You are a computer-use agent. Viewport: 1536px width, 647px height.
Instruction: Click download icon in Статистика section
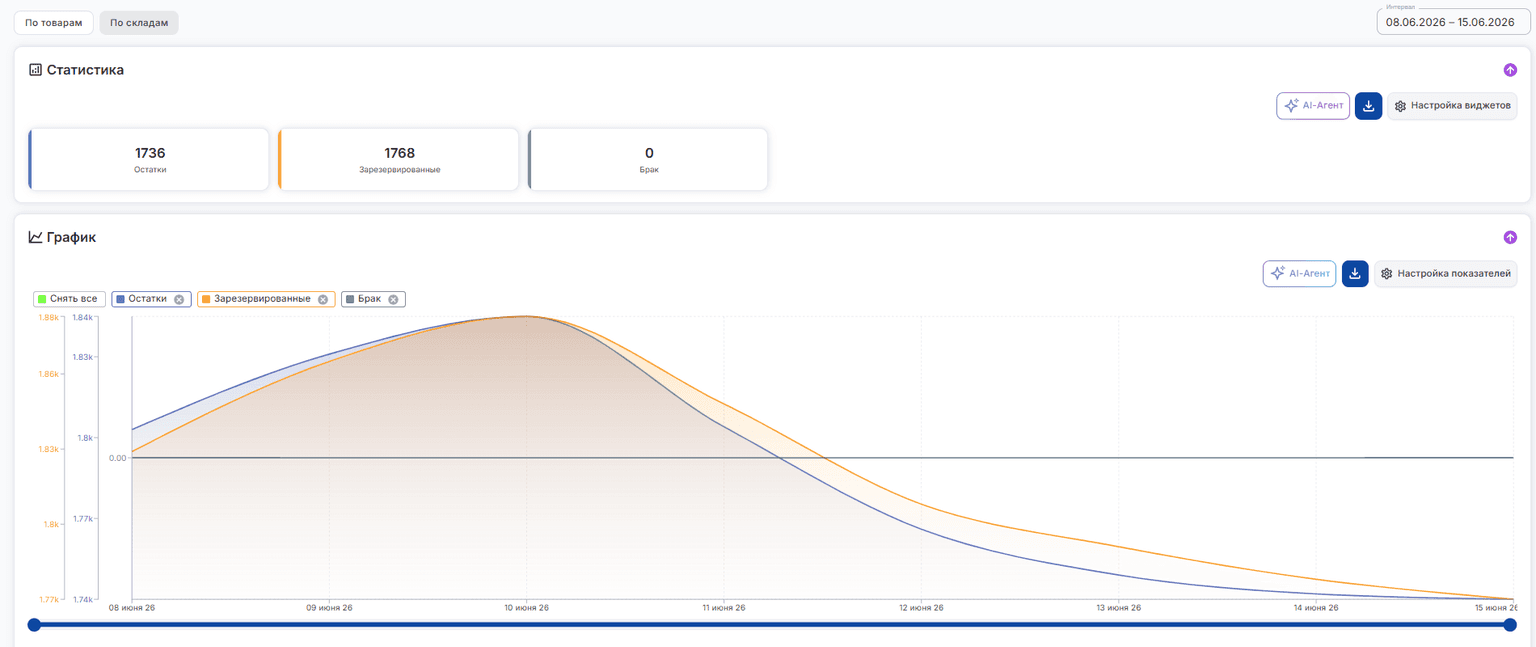1368,106
